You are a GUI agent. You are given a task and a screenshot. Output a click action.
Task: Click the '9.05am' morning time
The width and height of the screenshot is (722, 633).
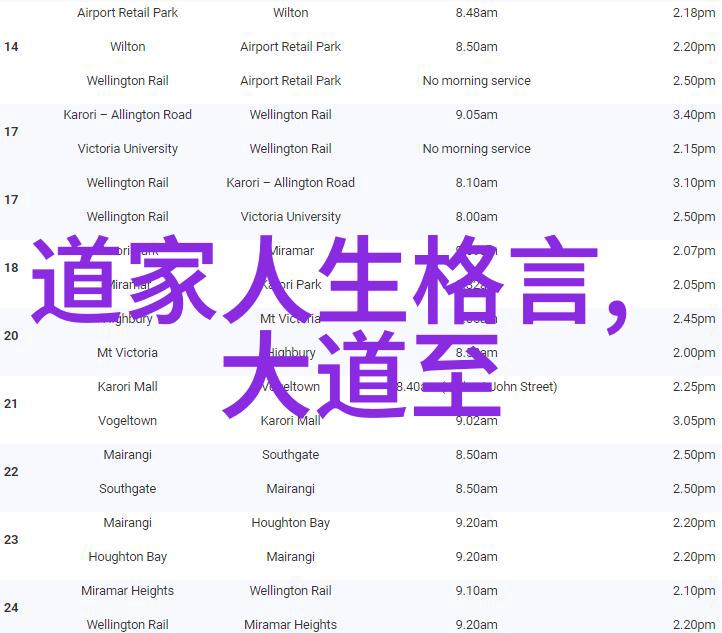[x=477, y=115]
